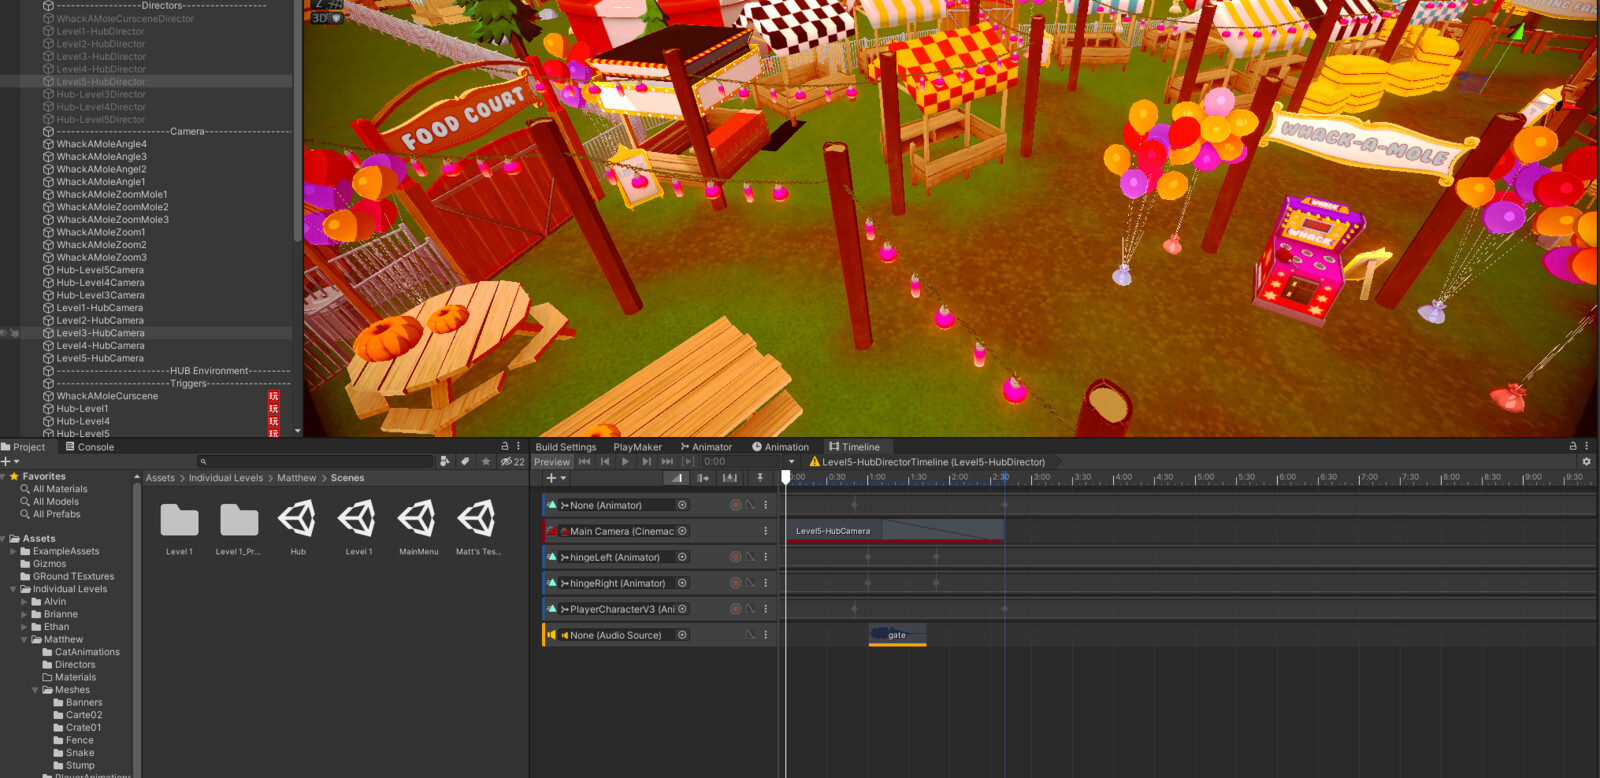
Task: Select the Hub scene asset thumbnail
Action: (298, 520)
